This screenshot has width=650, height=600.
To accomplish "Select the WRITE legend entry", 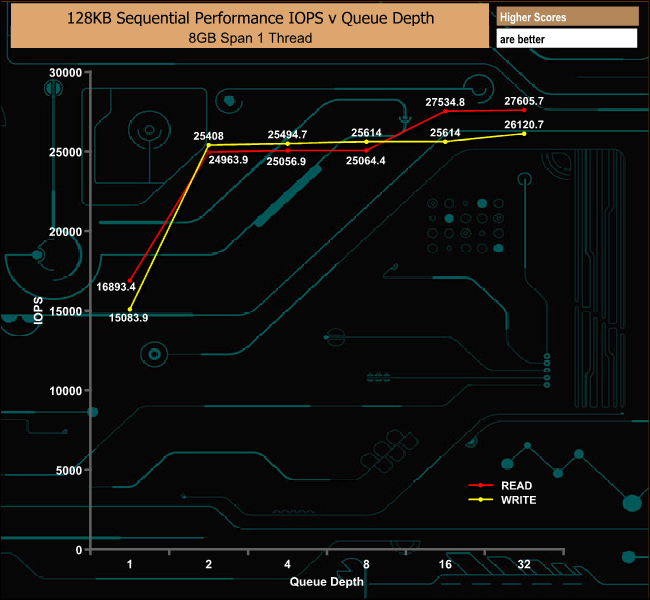I will (502, 500).
